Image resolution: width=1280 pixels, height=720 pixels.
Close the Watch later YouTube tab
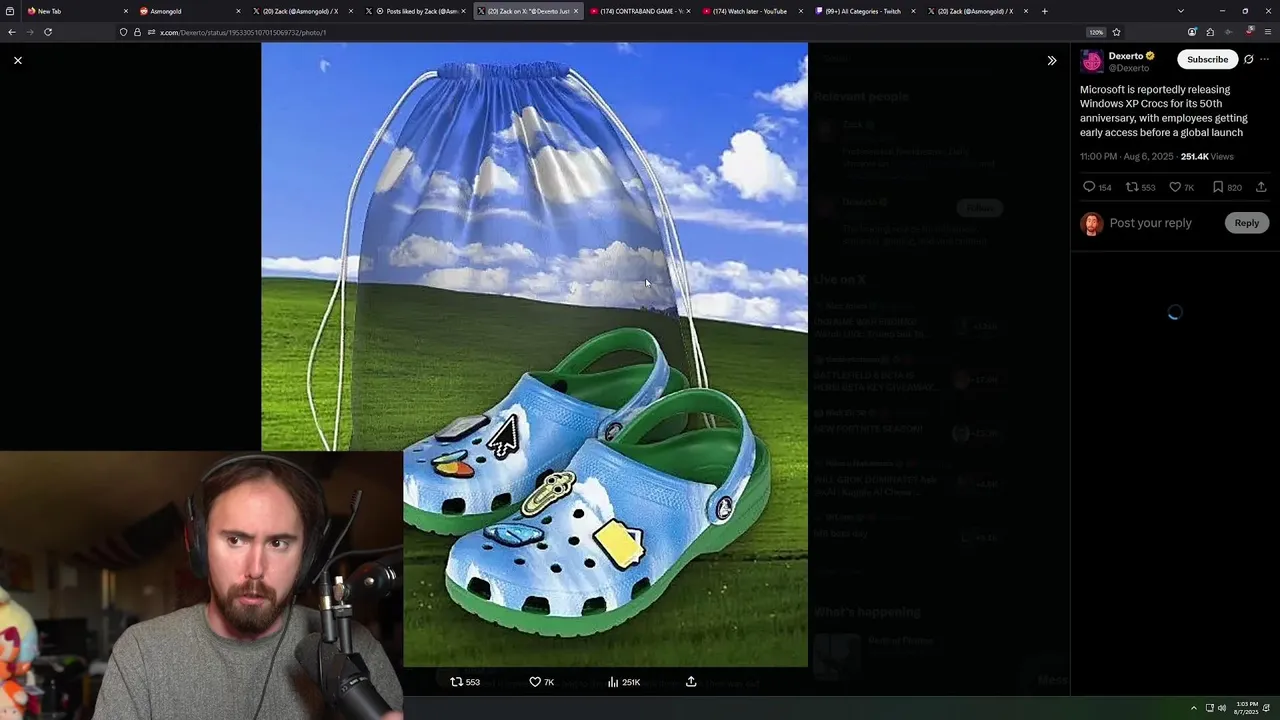click(x=800, y=11)
